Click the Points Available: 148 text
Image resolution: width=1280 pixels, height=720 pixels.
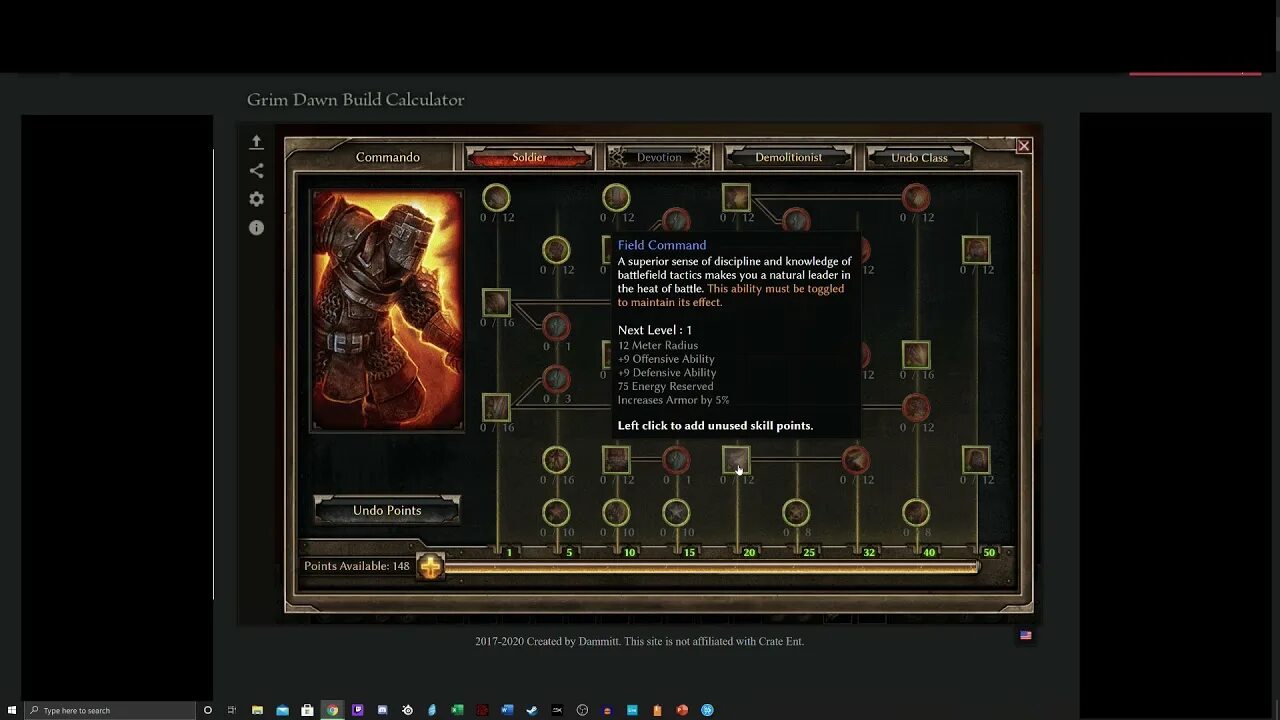coord(357,566)
